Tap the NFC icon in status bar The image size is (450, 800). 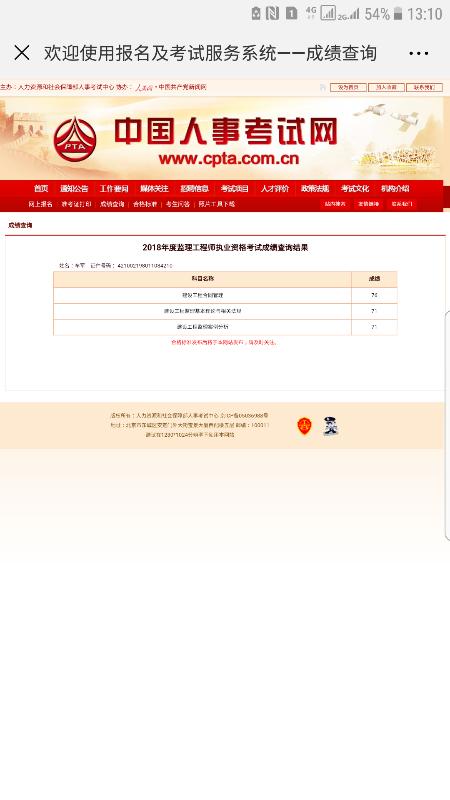click(272, 14)
